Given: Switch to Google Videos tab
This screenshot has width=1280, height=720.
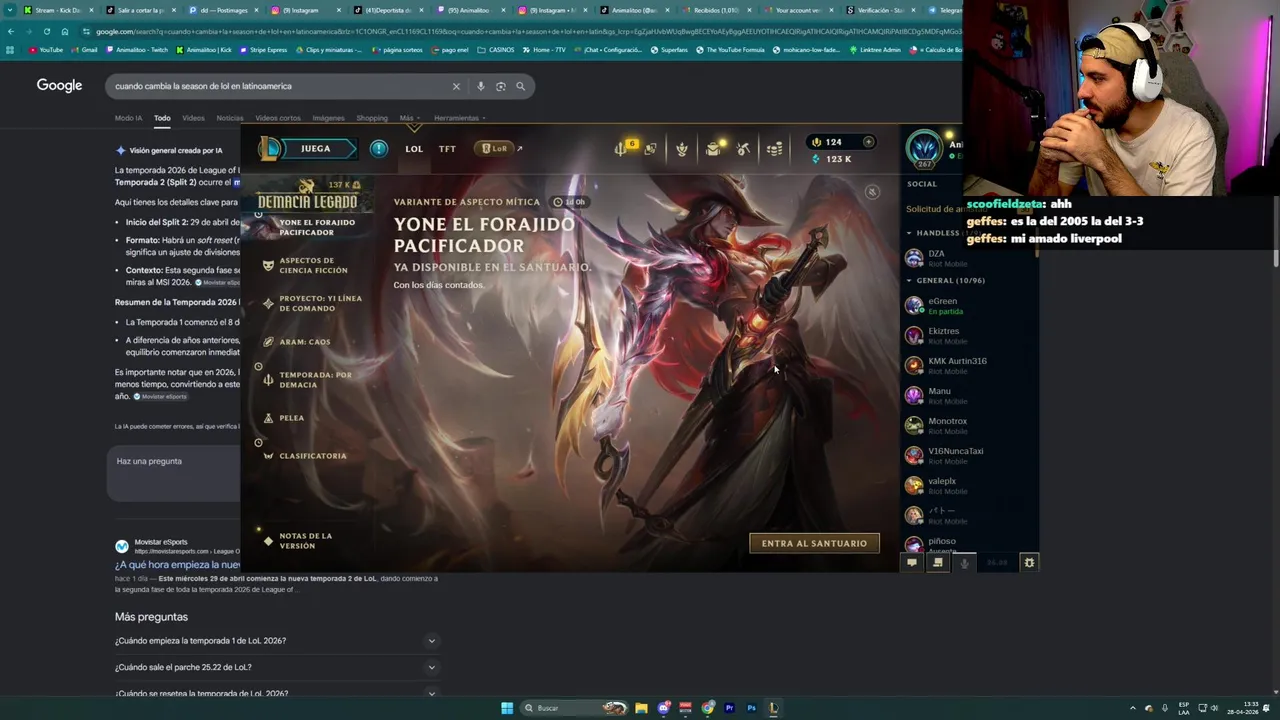Looking at the screenshot, I should pyautogui.click(x=193, y=118).
